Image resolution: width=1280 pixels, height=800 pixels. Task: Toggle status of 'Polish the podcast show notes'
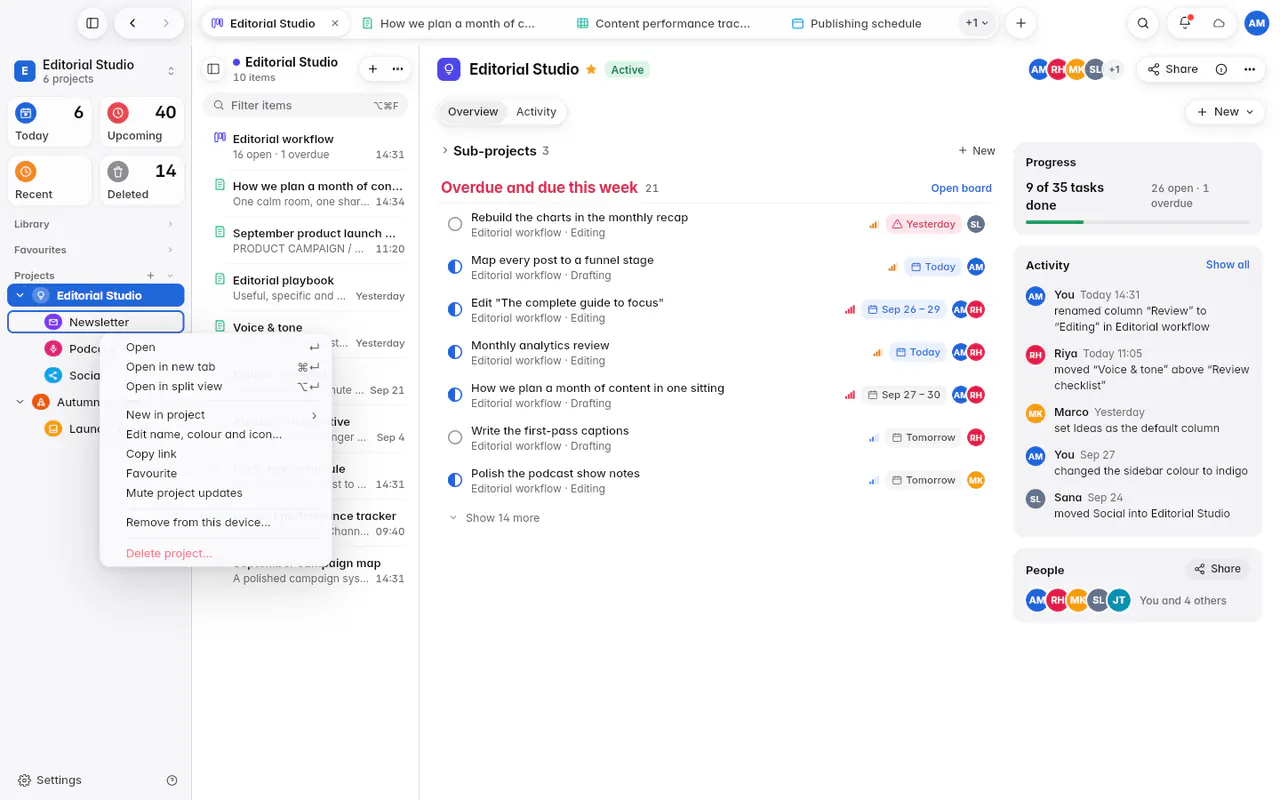coord(455,480)
